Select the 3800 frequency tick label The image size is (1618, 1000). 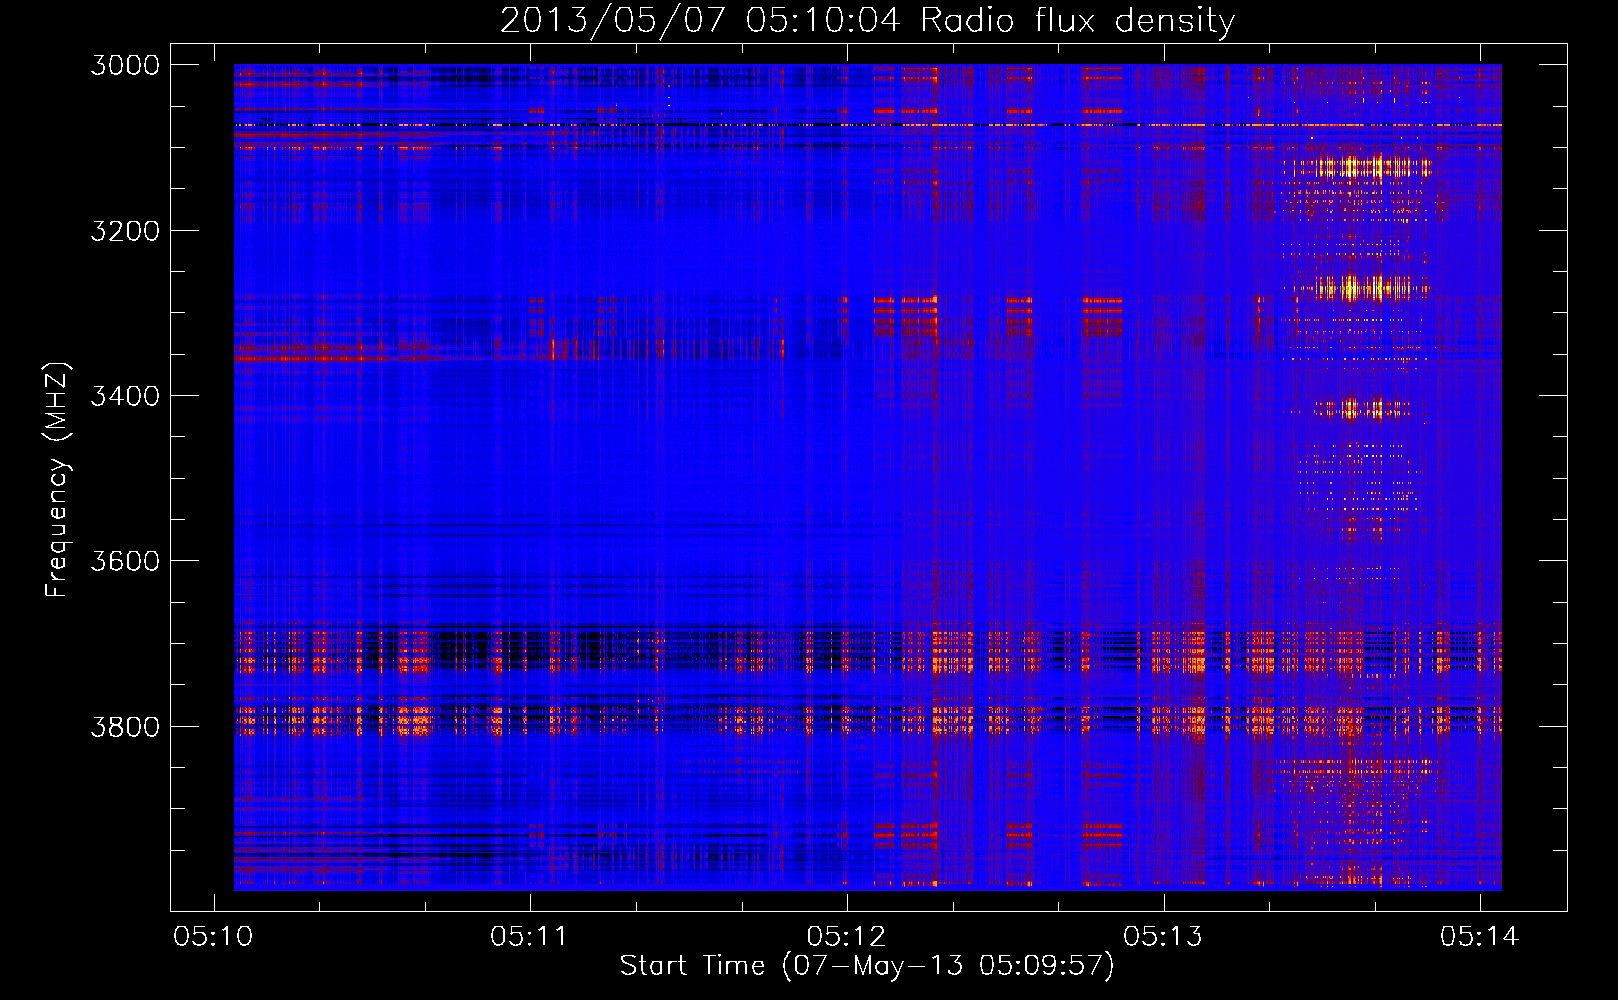[125, 726]
